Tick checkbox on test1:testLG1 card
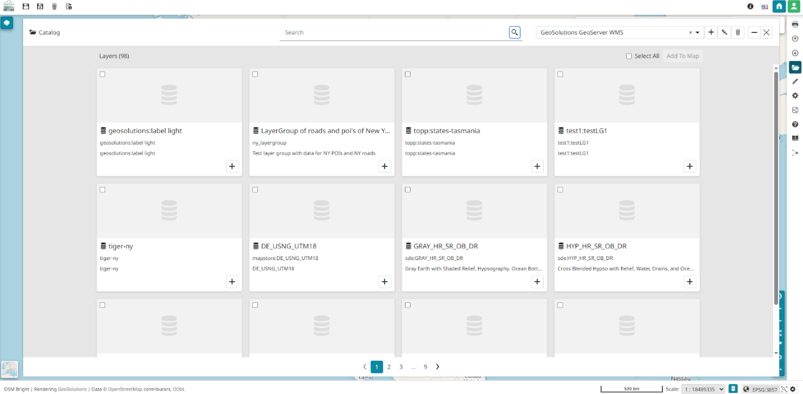Image resolution: width=803 pixels, height=394 pixels. click(560, 74)
